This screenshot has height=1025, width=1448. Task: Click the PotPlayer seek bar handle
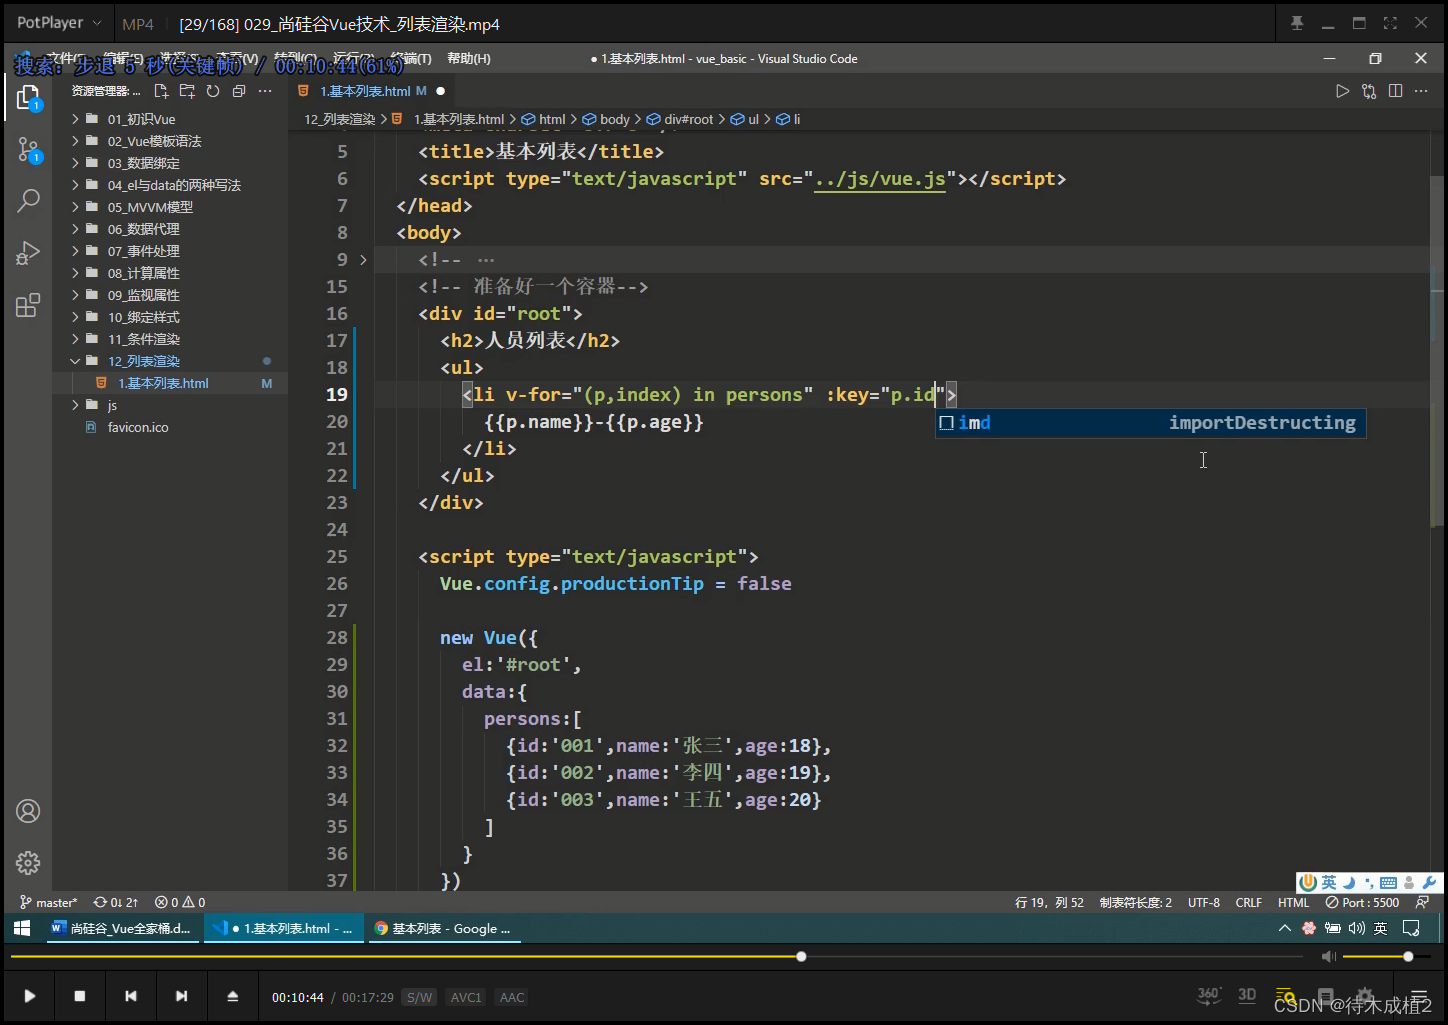tap(801, 957)
